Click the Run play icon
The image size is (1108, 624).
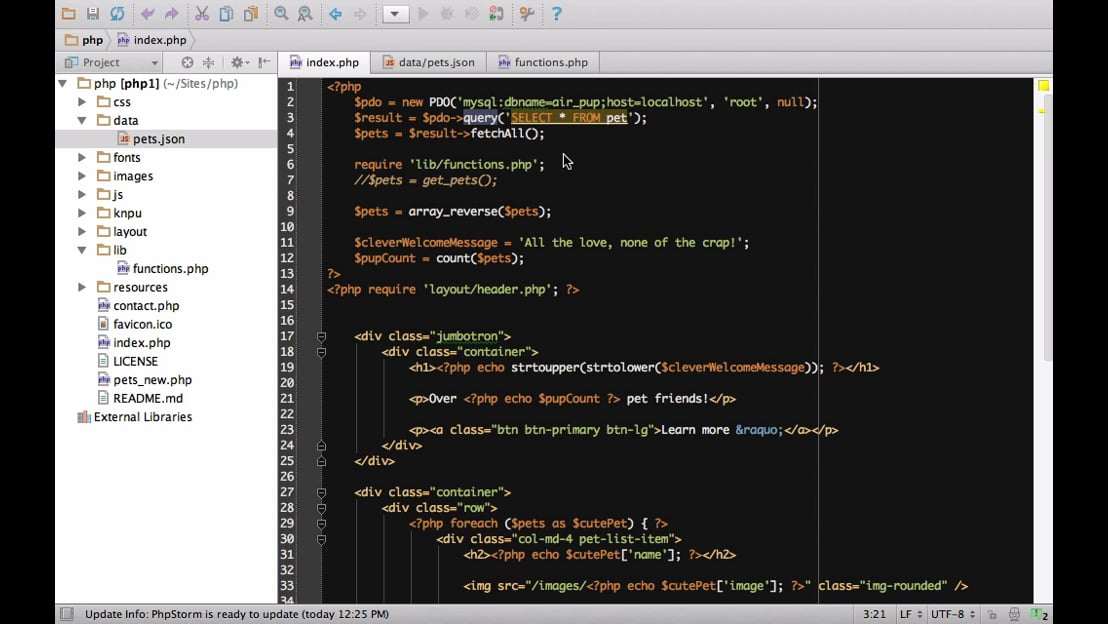pos(423,13)
